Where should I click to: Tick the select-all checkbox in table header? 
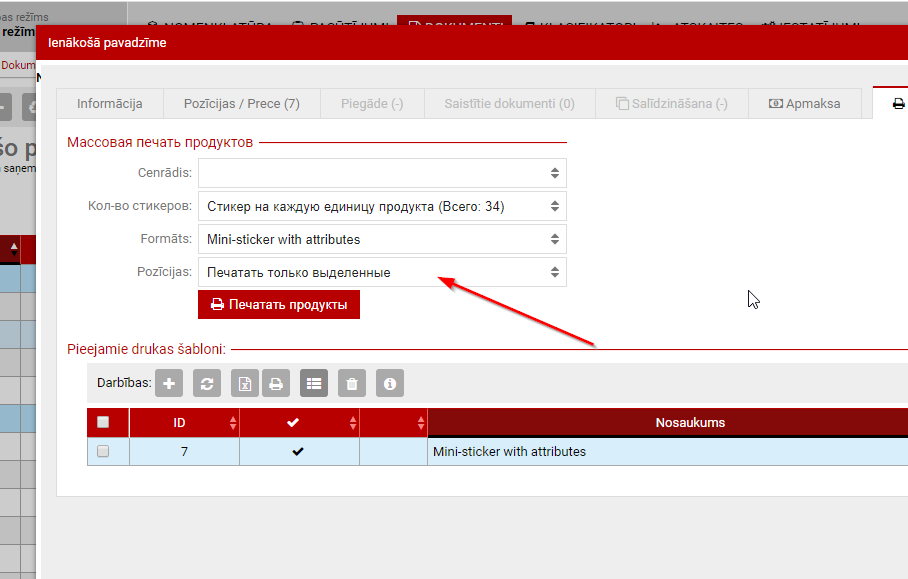[103, 423]
